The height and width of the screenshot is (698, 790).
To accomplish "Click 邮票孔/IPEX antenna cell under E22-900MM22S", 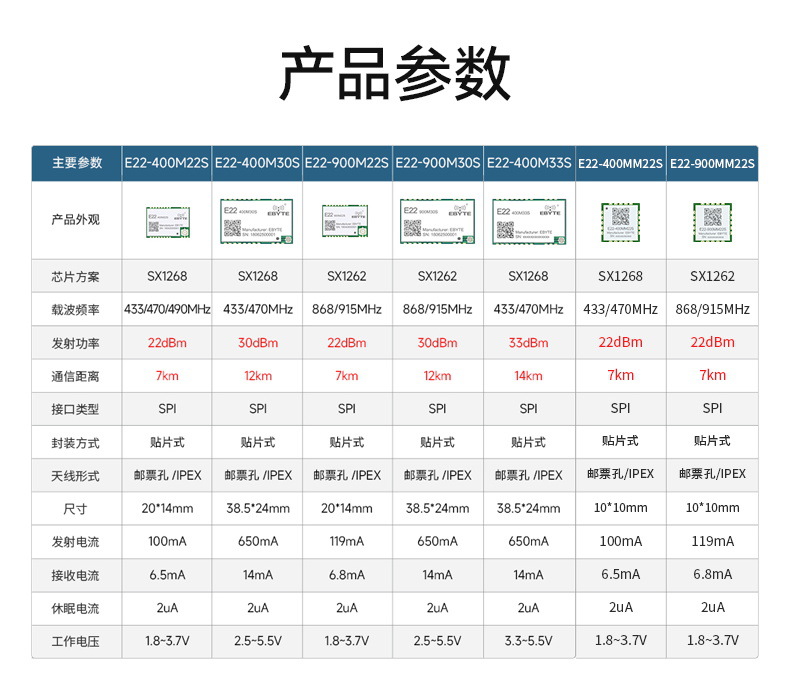I will click(712, 474).
